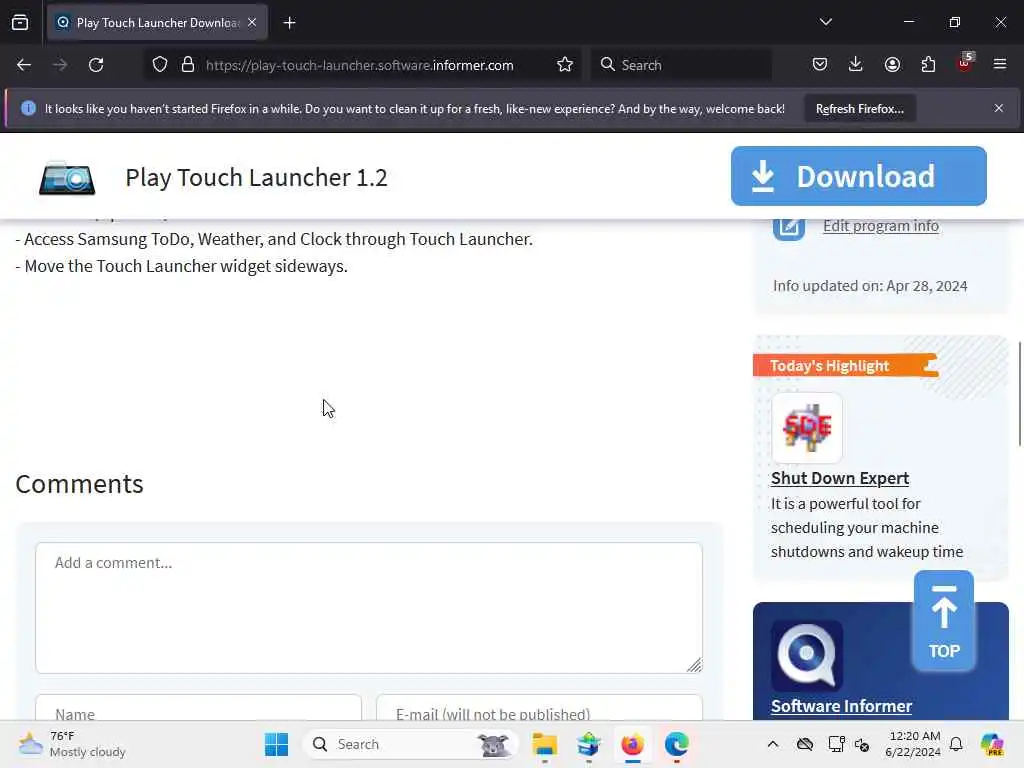Reload the current page
The width and height of the screenshot is (1024, 768).
tap(96, 65)
